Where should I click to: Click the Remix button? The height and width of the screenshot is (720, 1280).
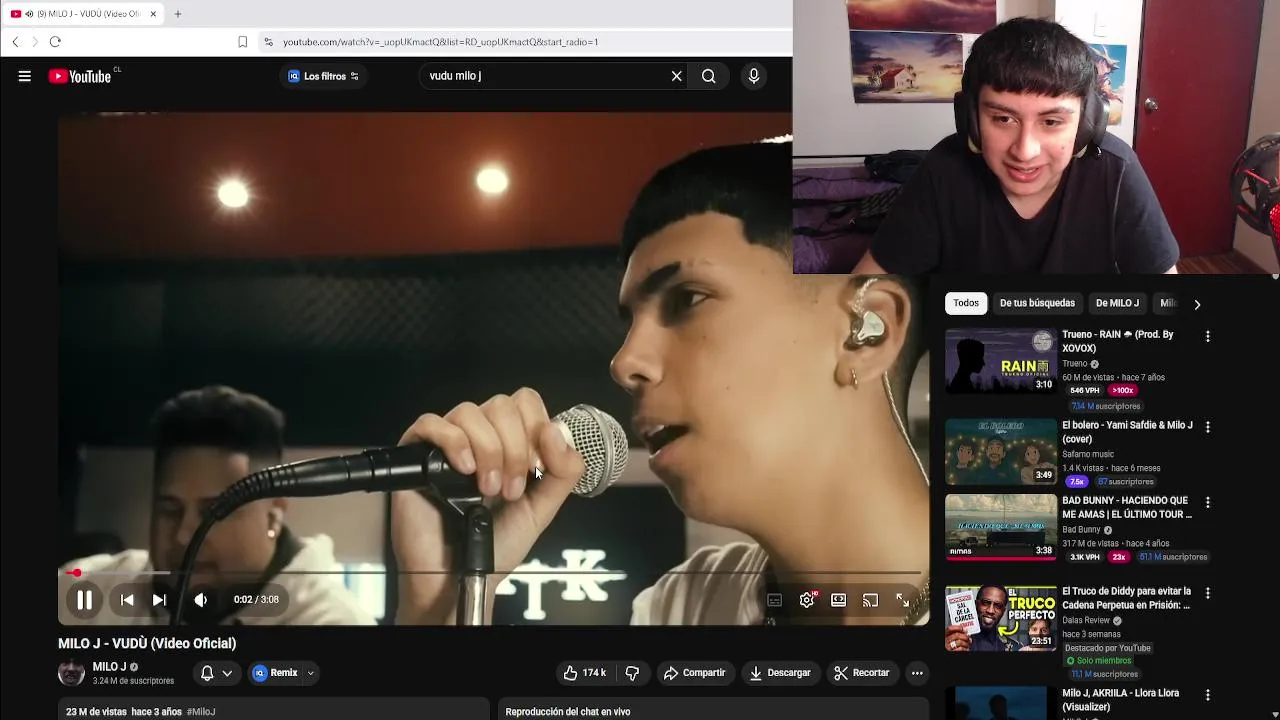pos(275,673)
